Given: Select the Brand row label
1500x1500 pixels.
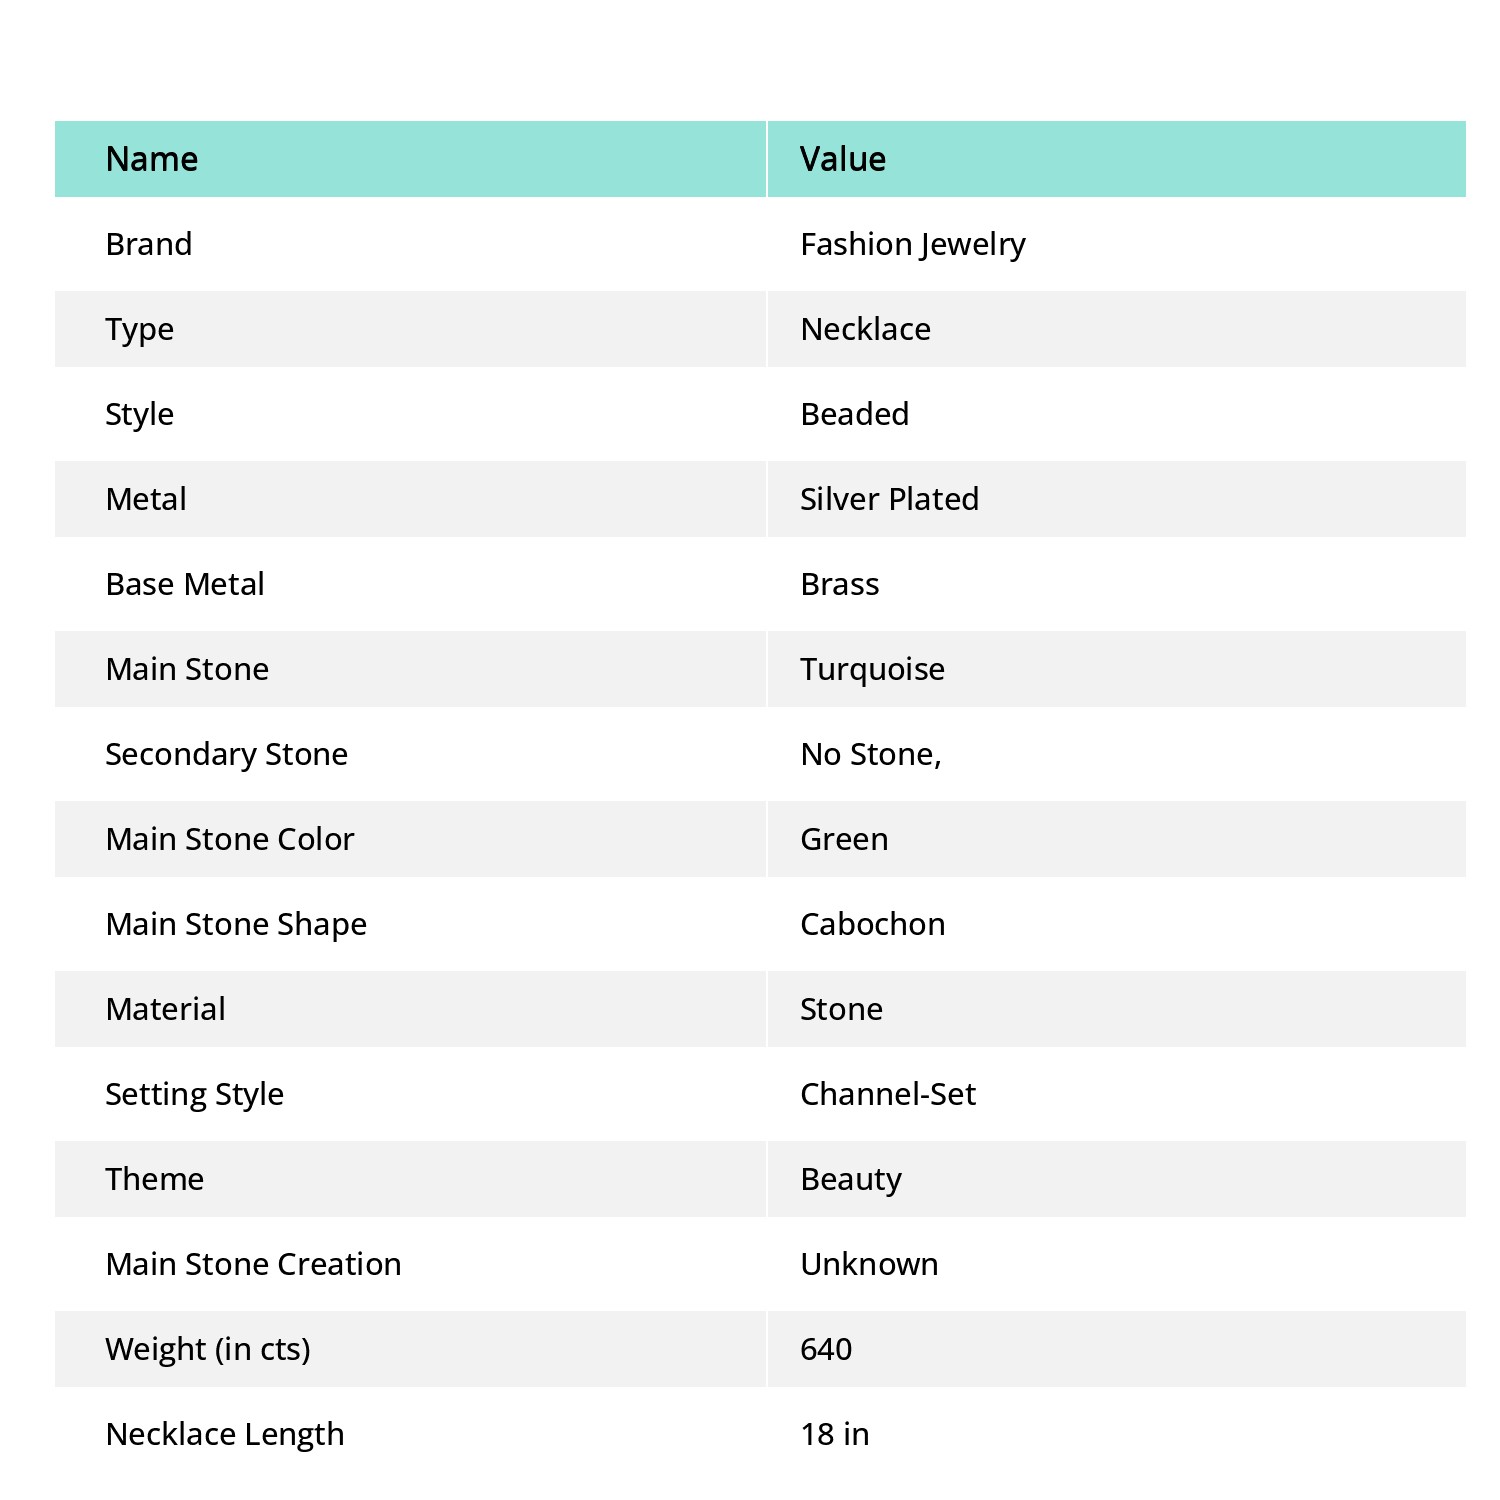Looking at the screenshot, I should click(x=149, y=244).
